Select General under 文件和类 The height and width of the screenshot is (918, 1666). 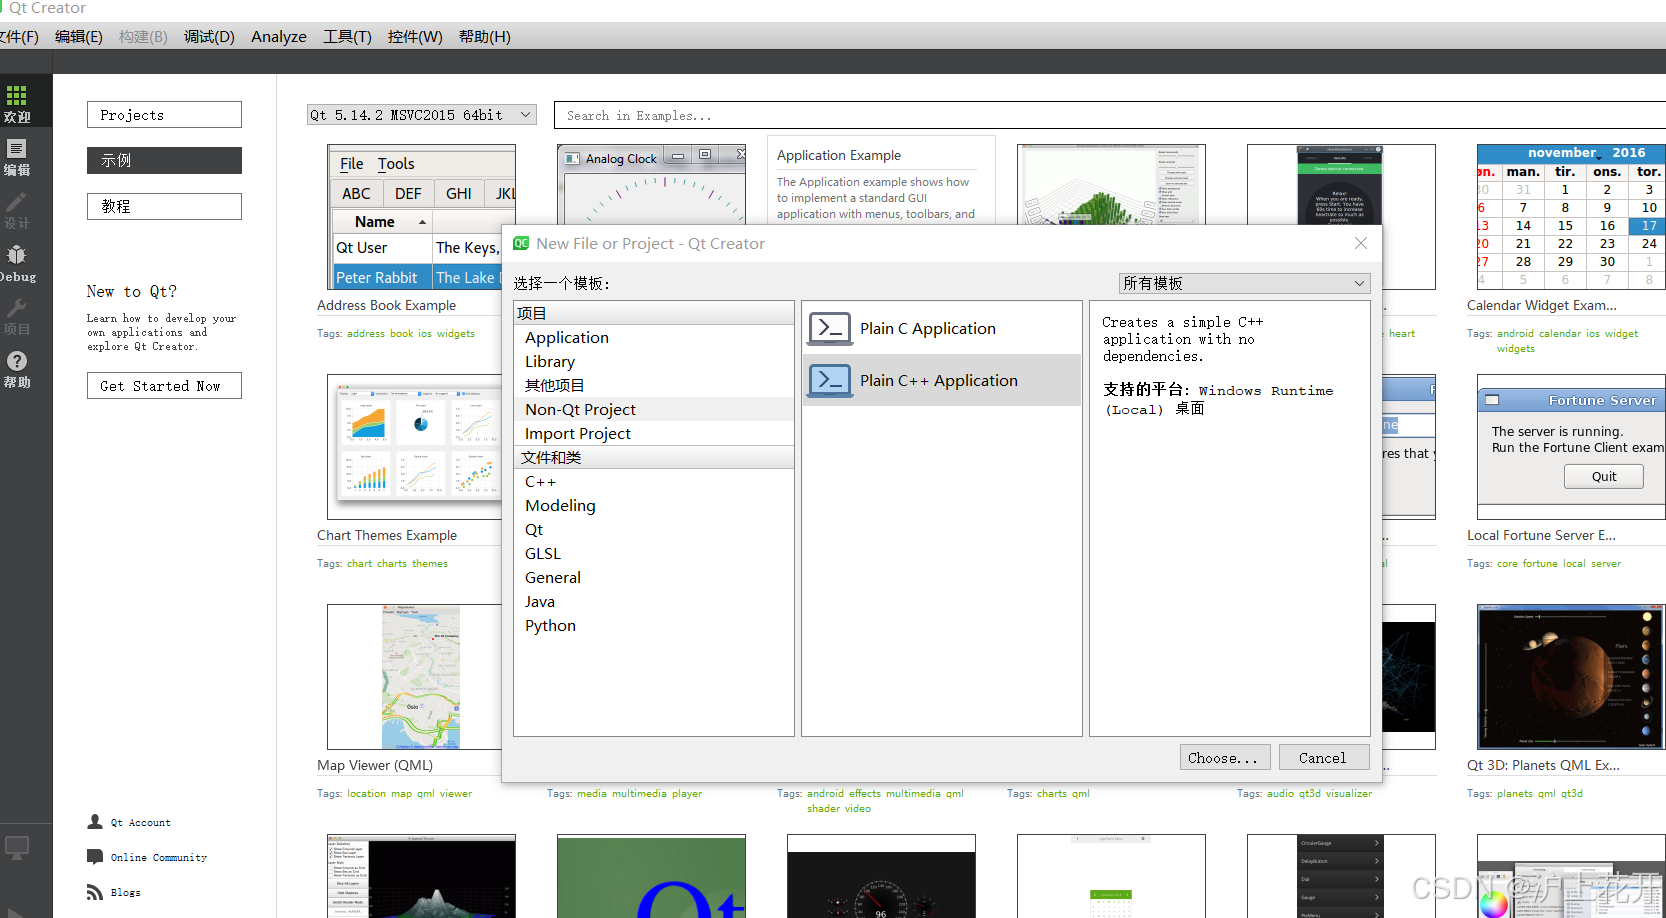(x=654, y=578)
